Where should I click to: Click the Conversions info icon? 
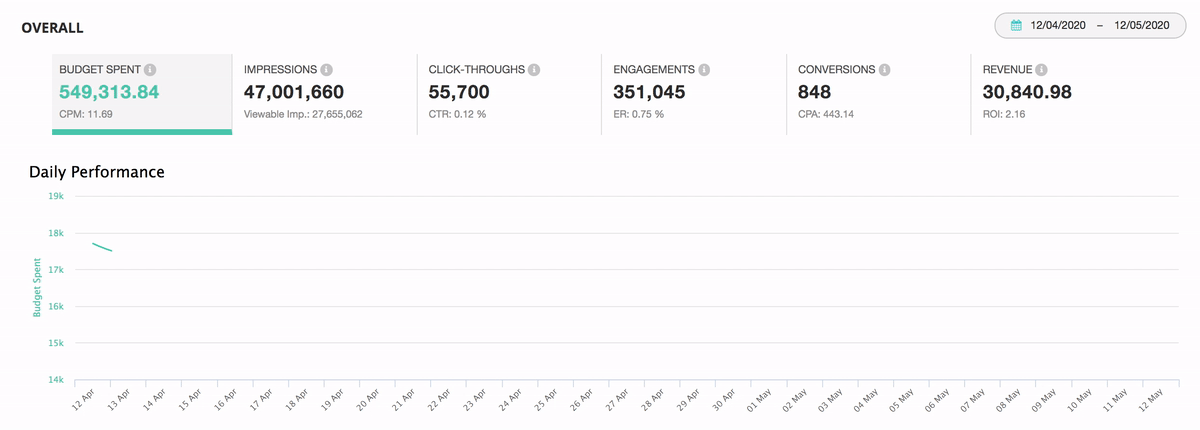pos(885,70)
